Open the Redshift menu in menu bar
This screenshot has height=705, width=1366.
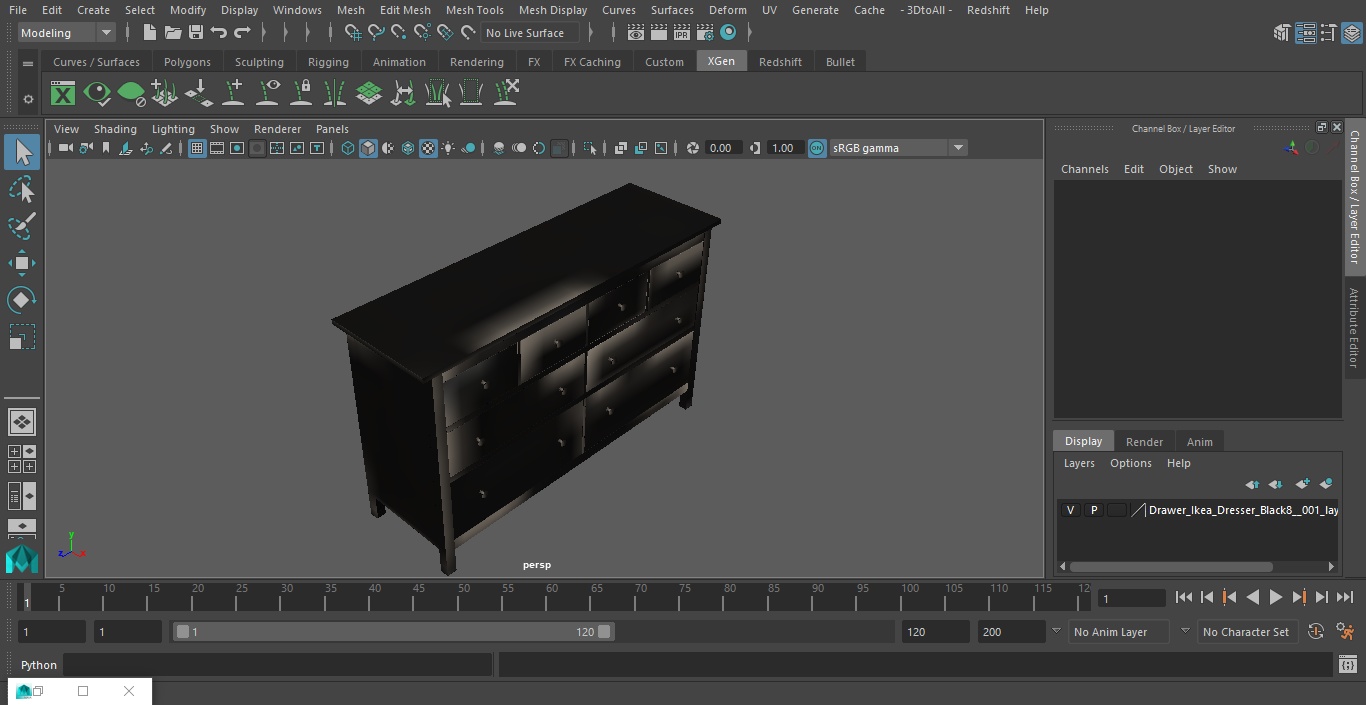[x=988, y=10]
